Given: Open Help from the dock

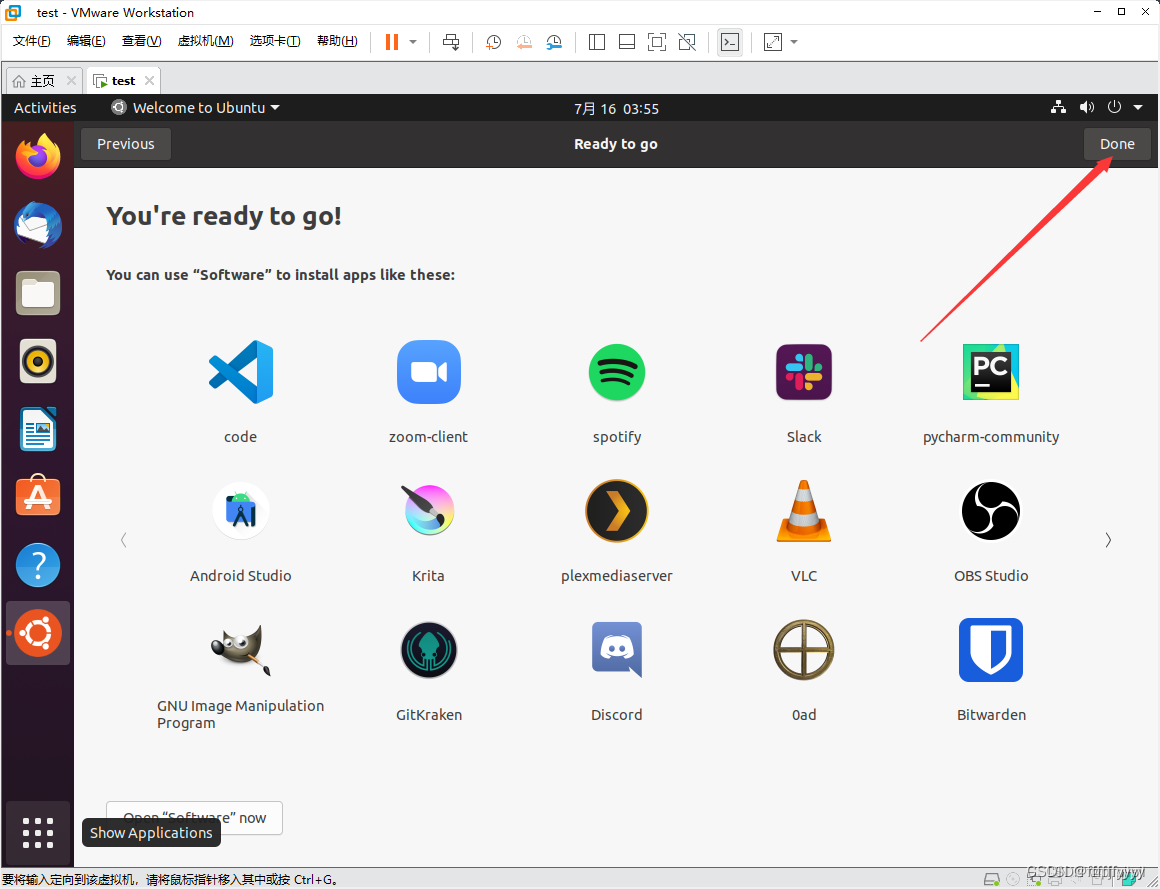Looking at the screenshot, I should point(38,565).
